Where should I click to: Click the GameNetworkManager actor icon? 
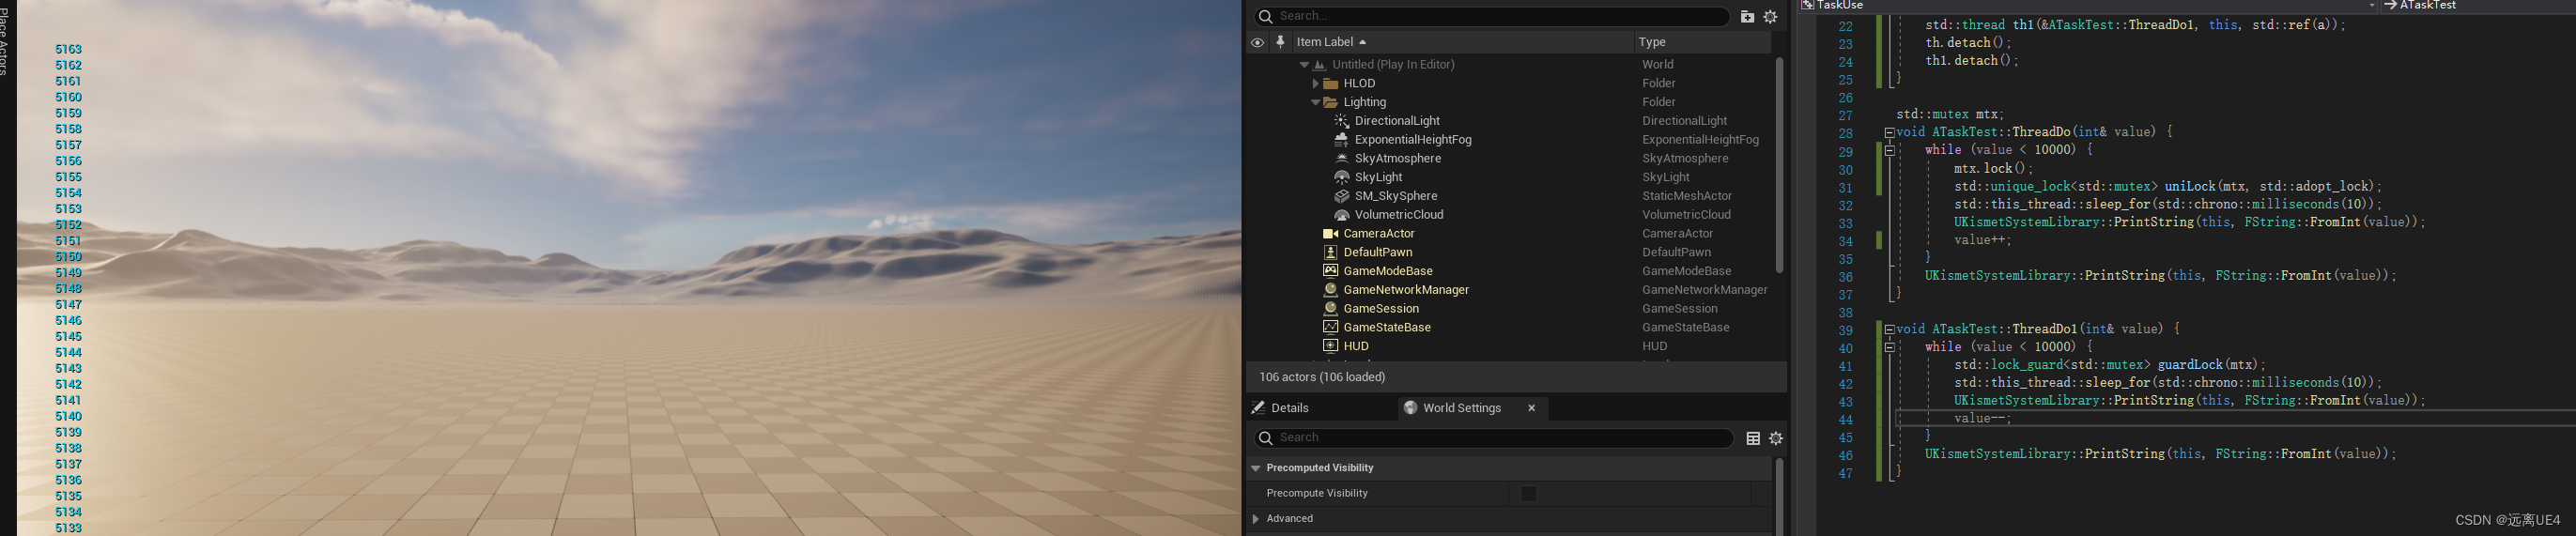pos(1331,290)
